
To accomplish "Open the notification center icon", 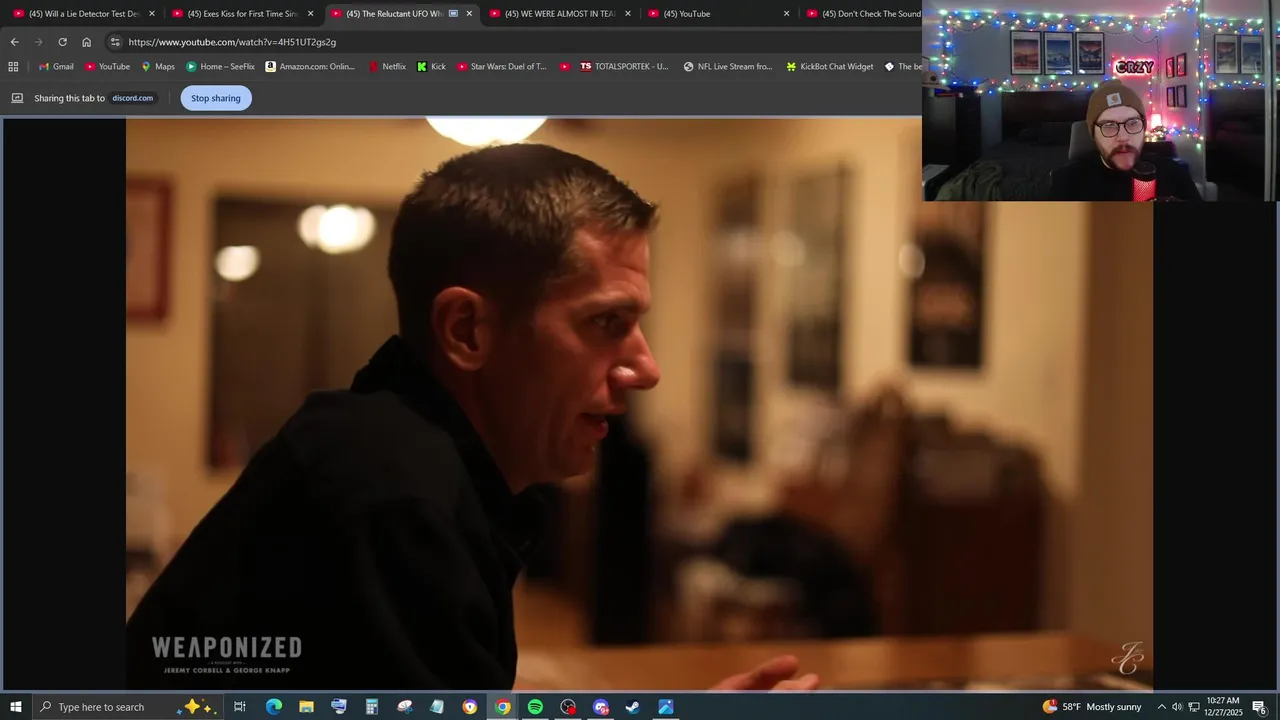I will [1260, 707].
